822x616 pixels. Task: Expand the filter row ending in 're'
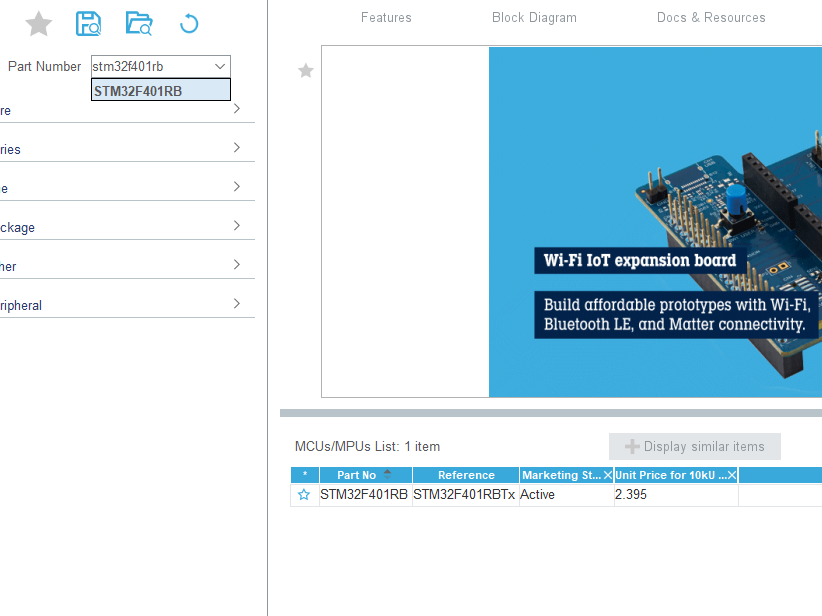(127, 110)
